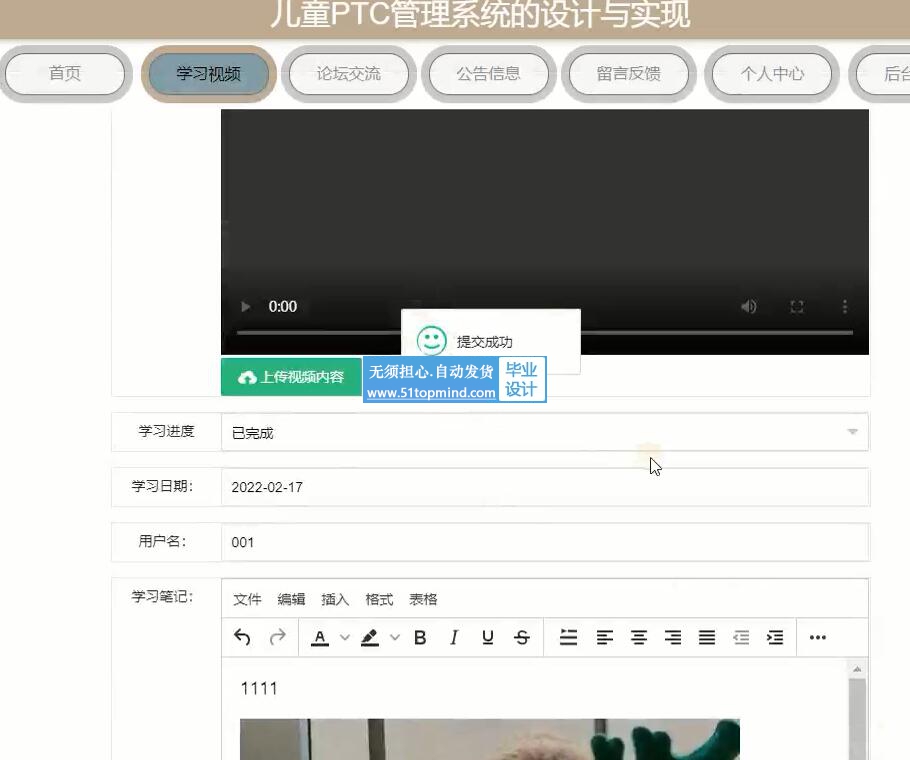The image size is (910, 760).
Task: Click the video progress bar
Action: [x=544, y=332]
